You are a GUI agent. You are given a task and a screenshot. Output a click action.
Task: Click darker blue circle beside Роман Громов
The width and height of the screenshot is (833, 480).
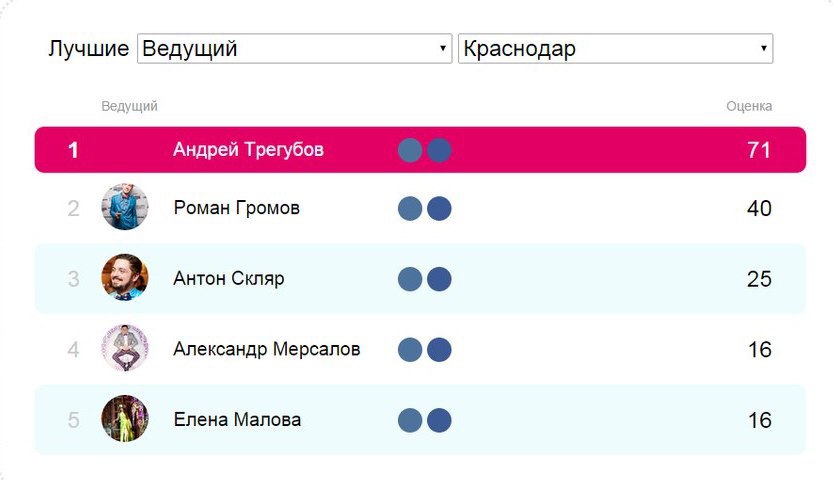click(x=439, y=208)
